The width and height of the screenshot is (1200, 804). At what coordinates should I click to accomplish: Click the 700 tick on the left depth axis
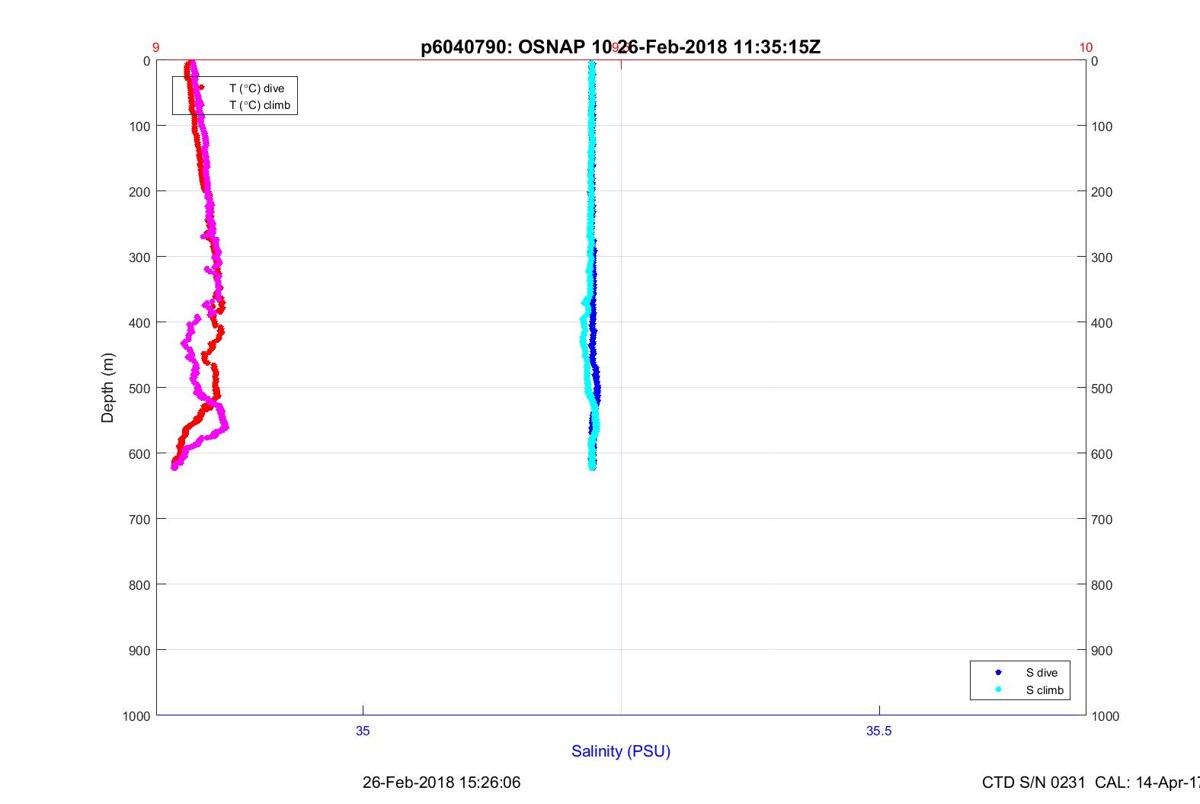click(140, 519)
